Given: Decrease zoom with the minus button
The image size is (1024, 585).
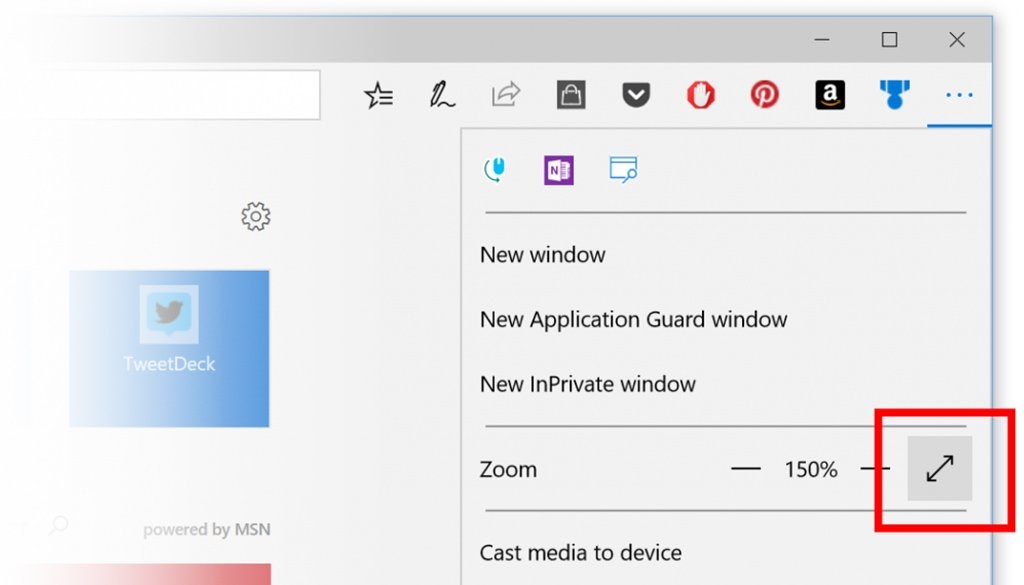Looking at the screenshot, I should pyautogui.click(x=746, y=469).
